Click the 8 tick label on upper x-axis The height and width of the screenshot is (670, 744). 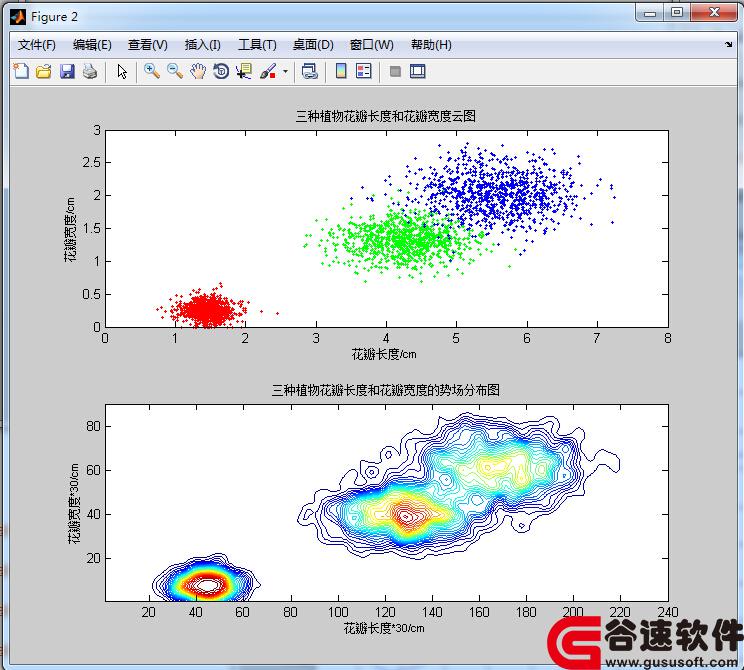point(668,338)
